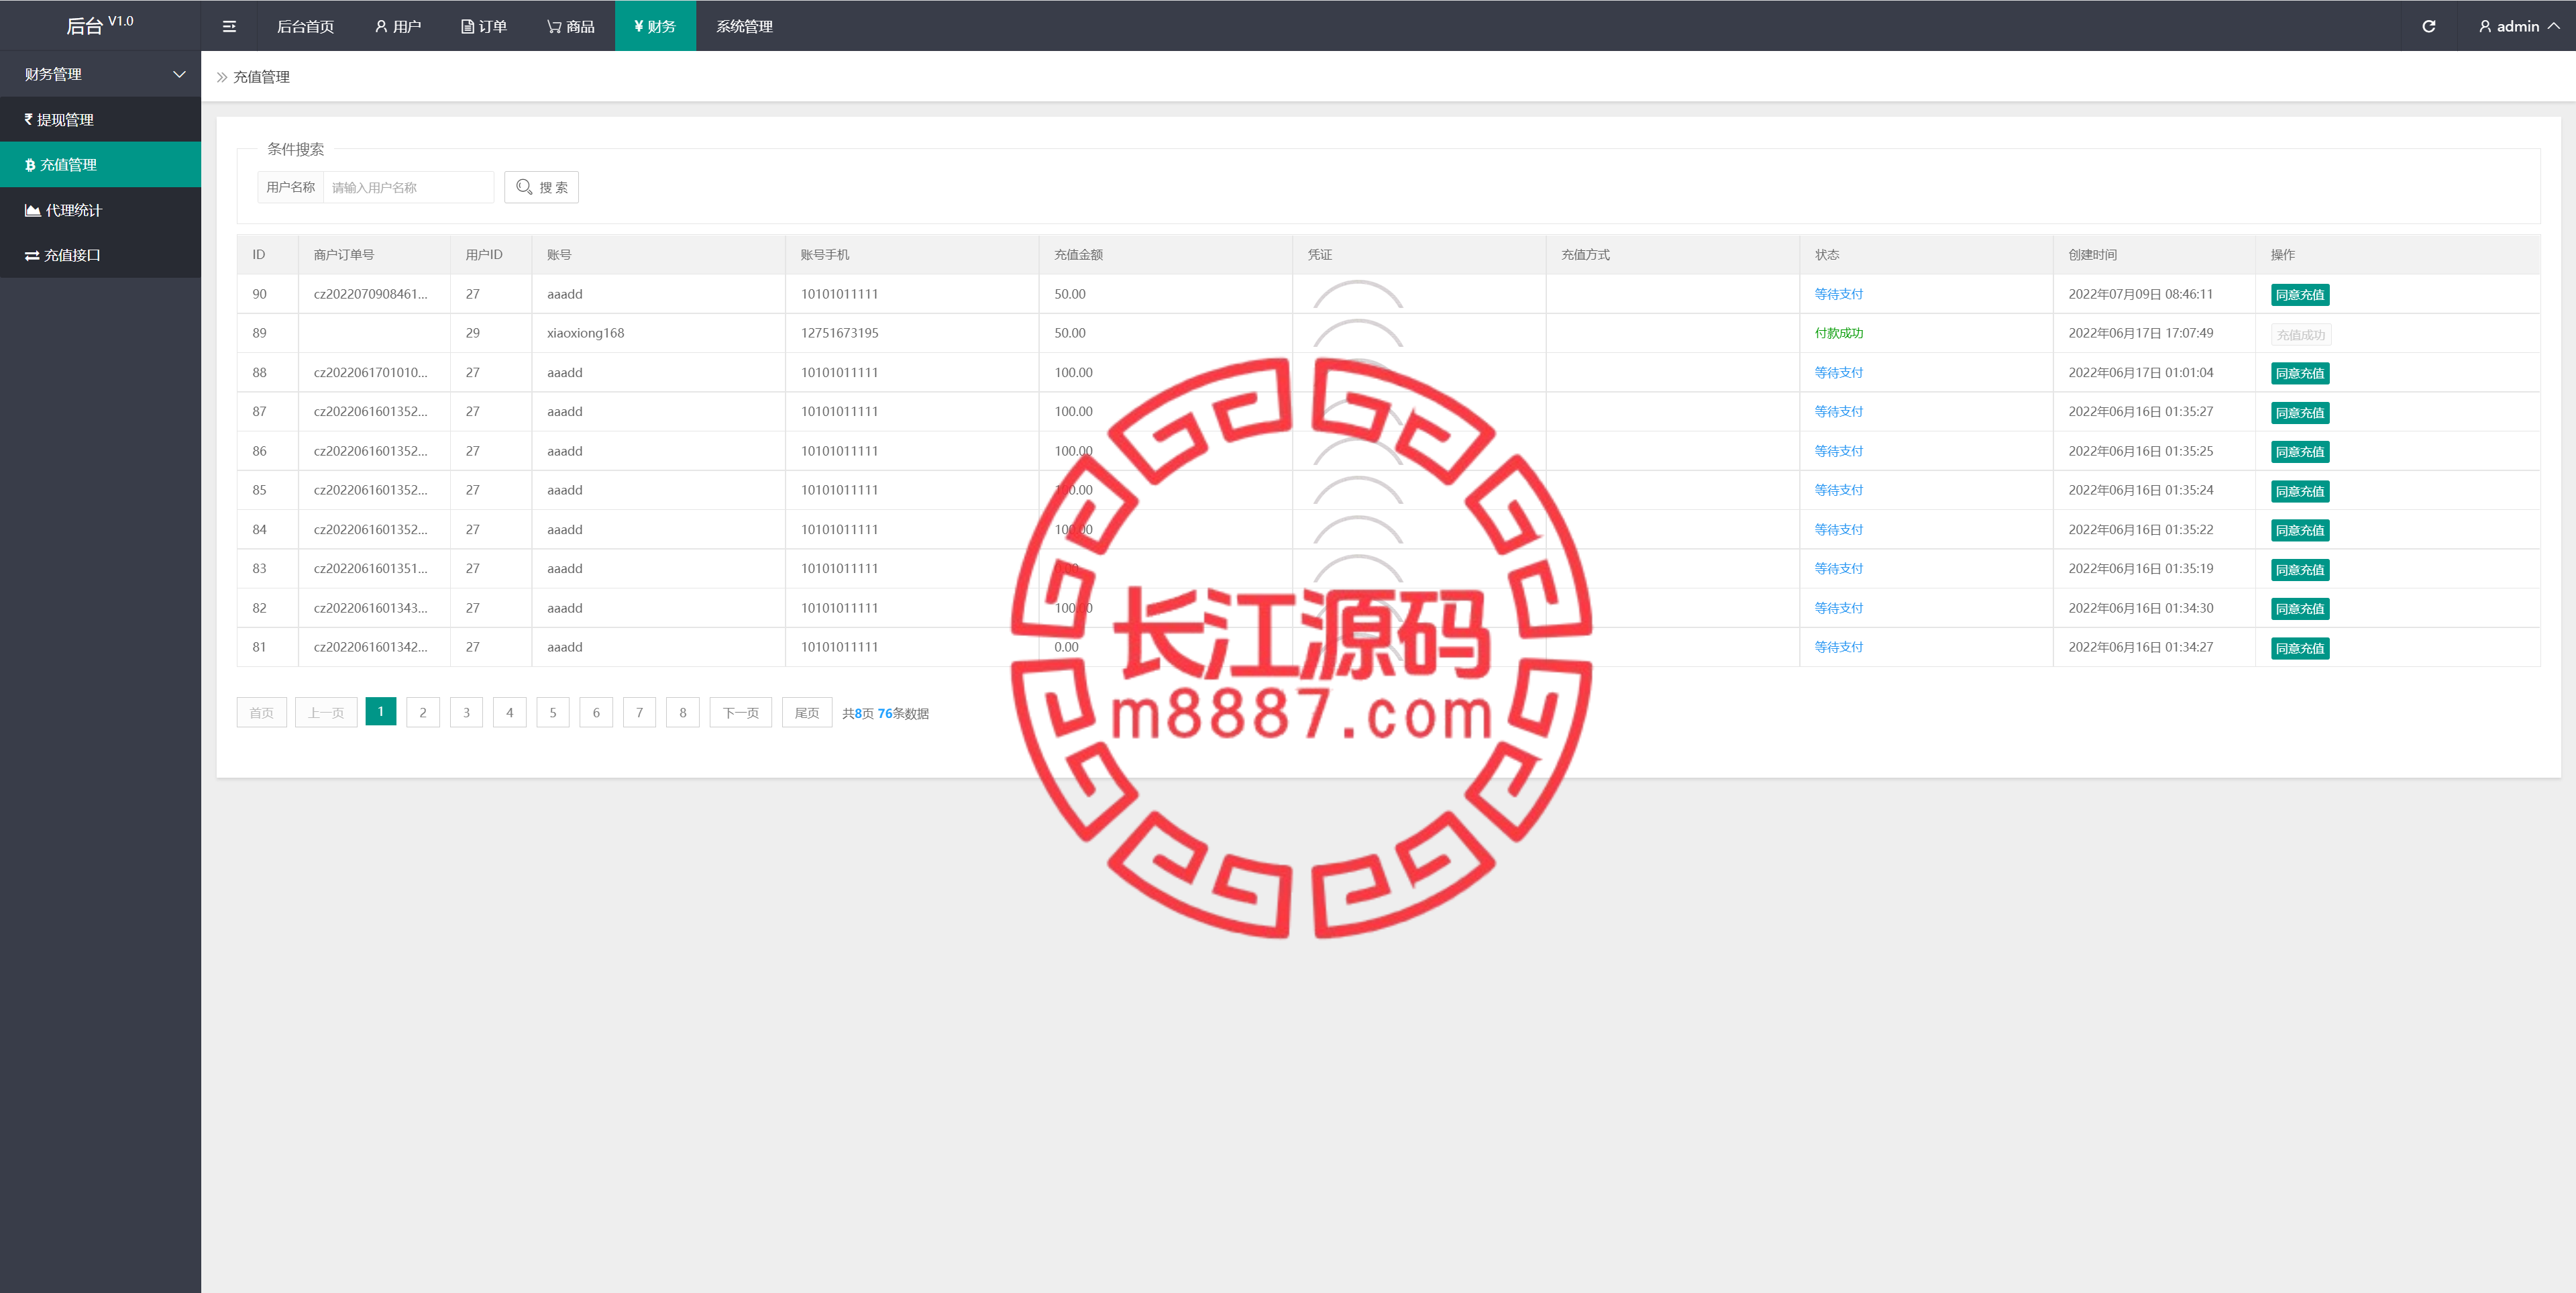Open the 商品 top menu
This screenshot has height=1293, width=2576.
[x=571, y=26]
